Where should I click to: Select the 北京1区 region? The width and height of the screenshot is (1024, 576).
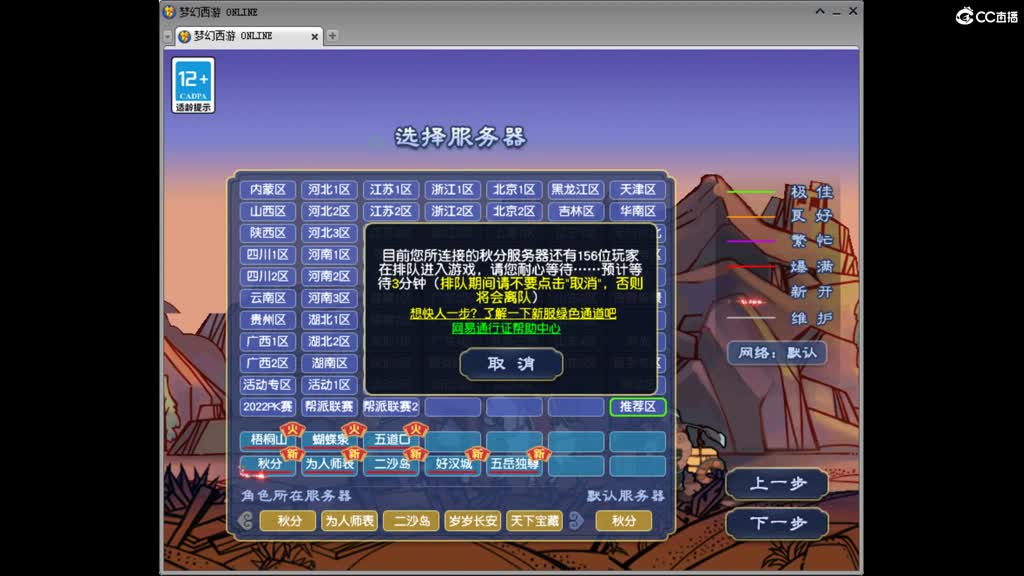tap(514, 189)
